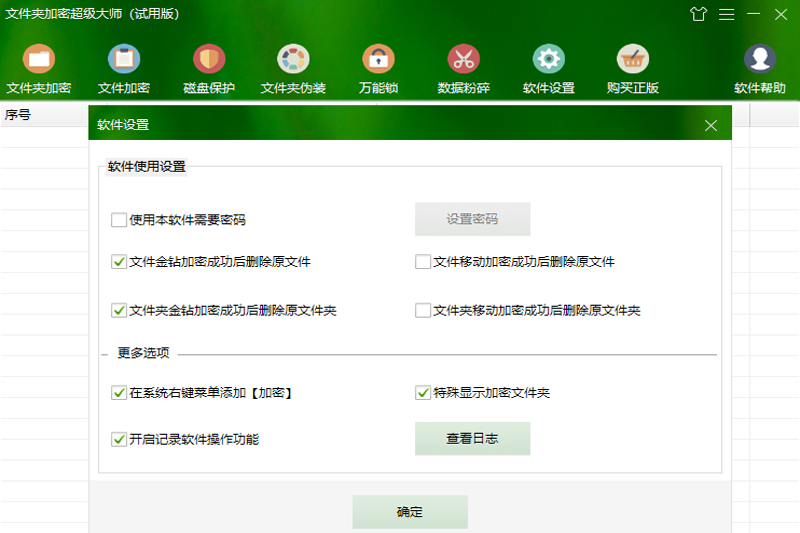
Task: Open the 软件帮助 help icon
Action: pos(760,60)
